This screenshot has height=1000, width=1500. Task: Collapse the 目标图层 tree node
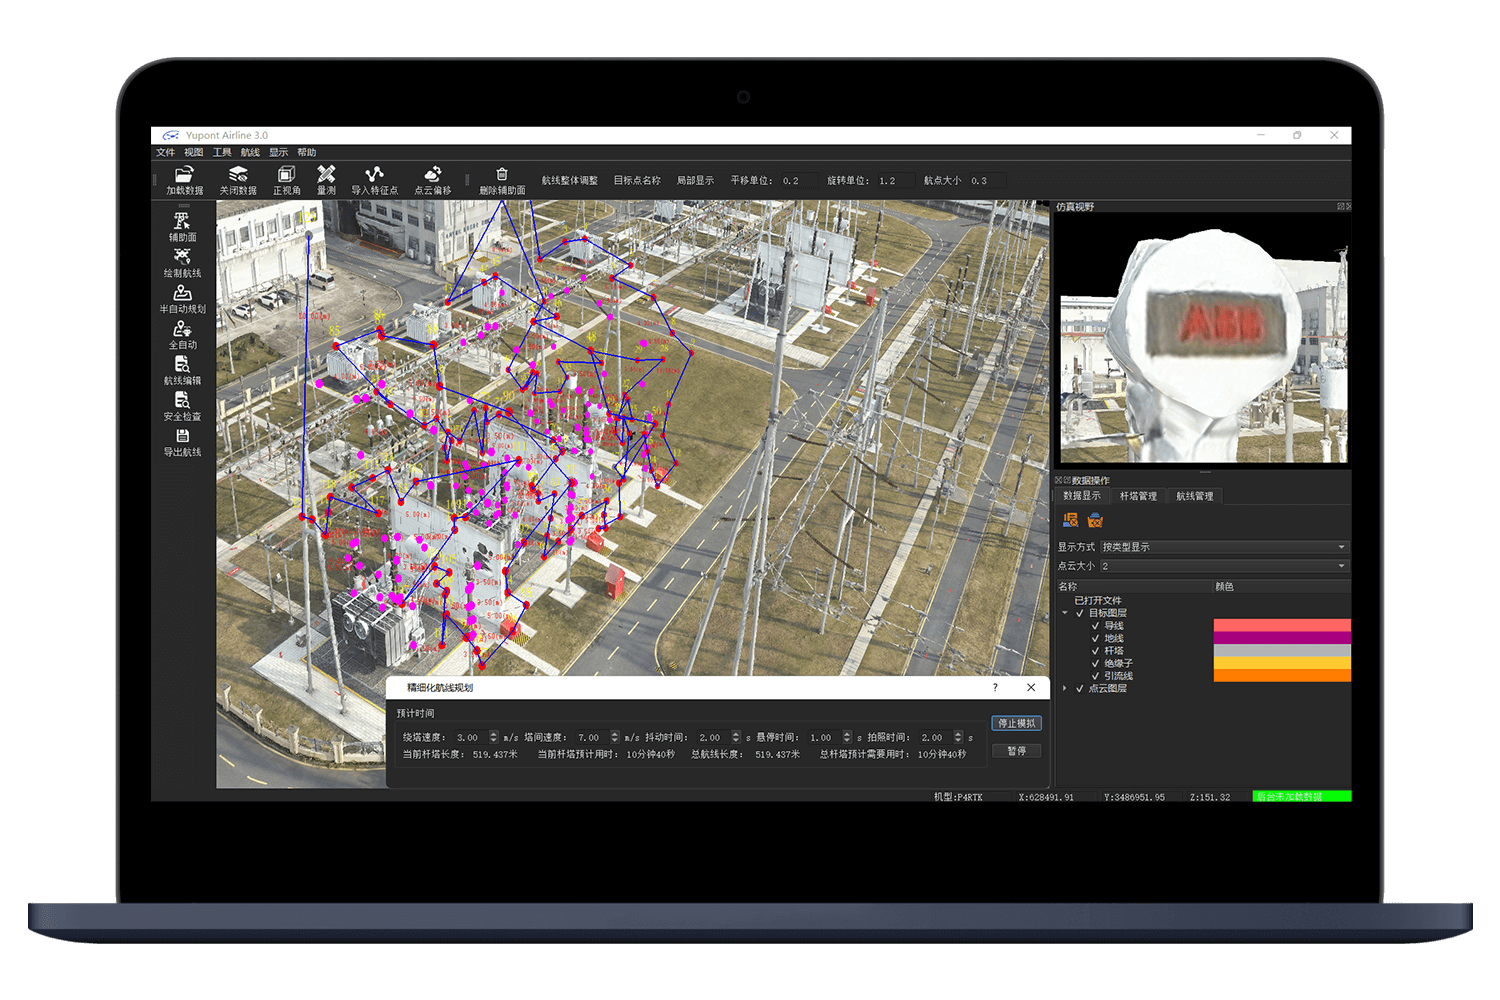1065,613
